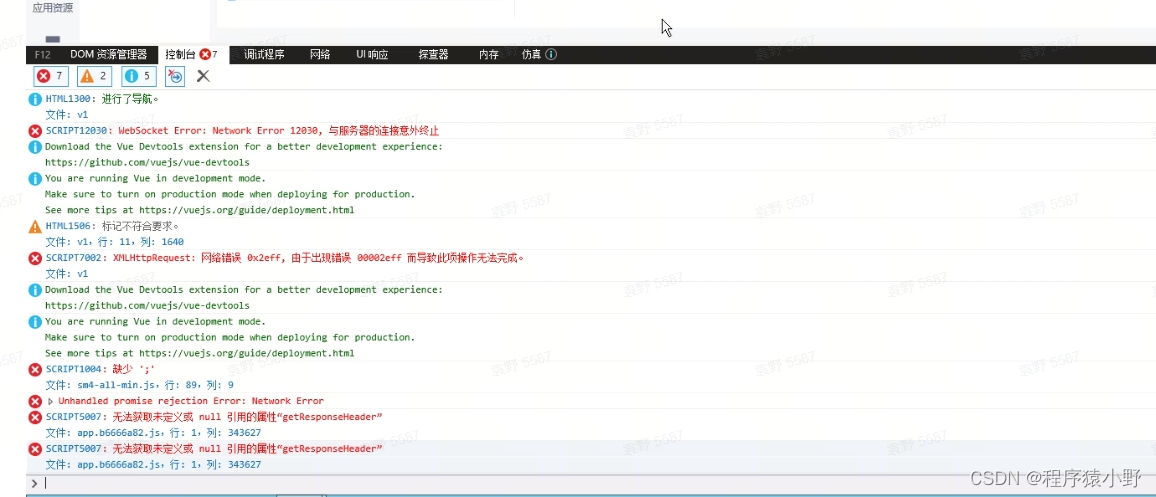The height and width of the screenshot is (497, 1156).
Task: Click the warning triangle icon beside HTML1506
Action: [35, 226]
